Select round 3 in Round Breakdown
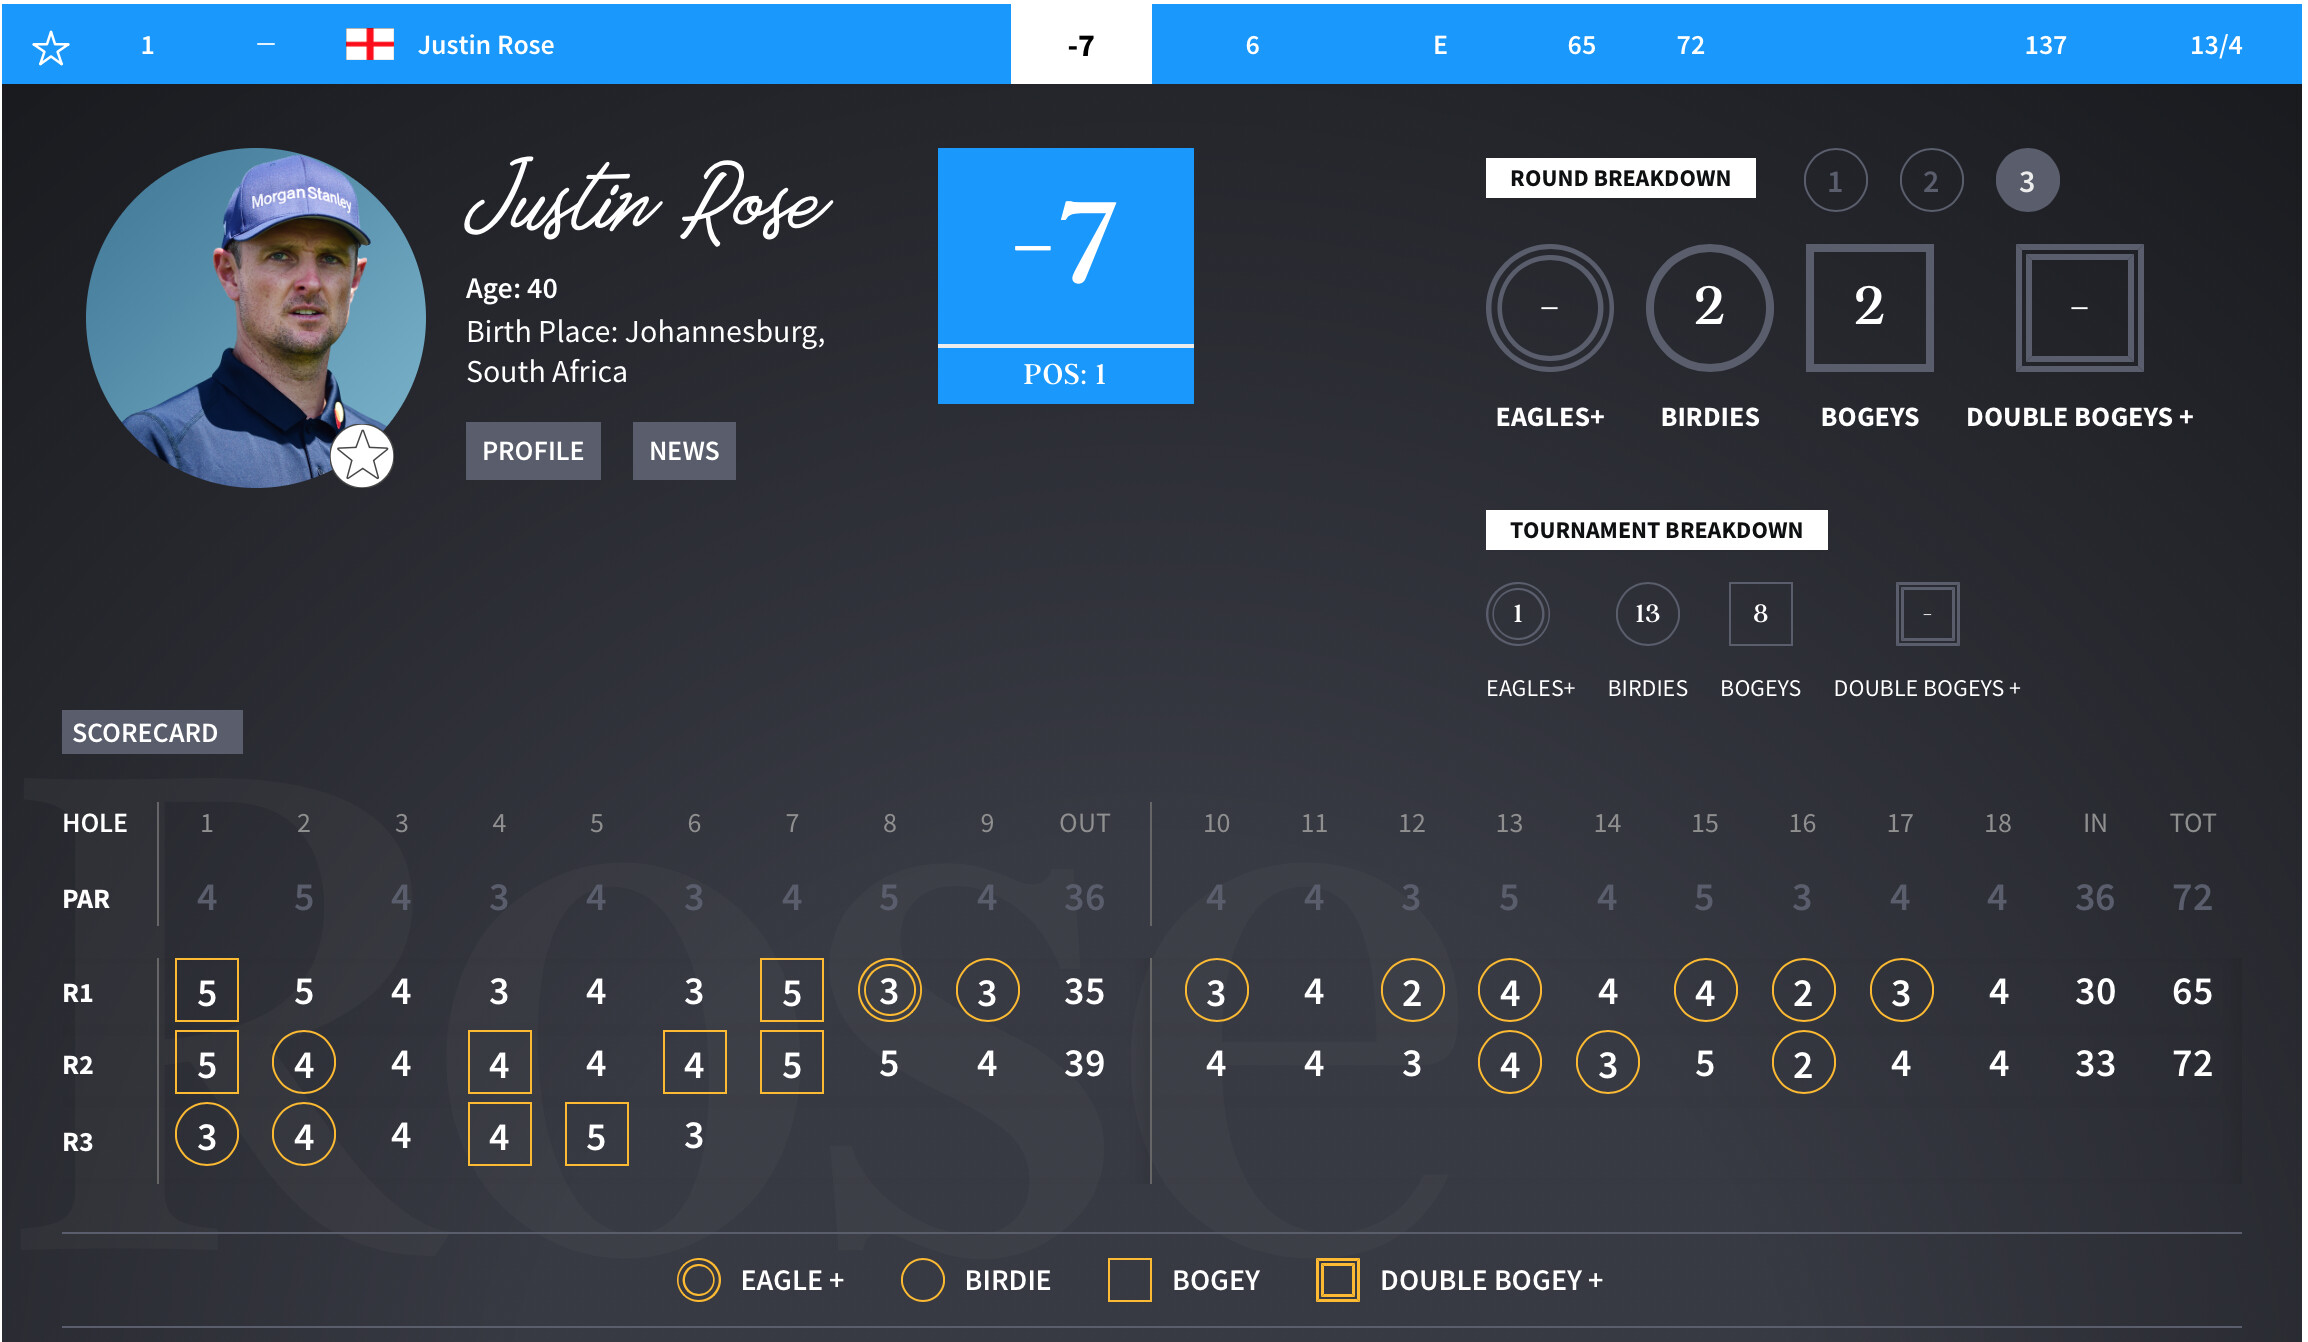2308x1342 pixels. click(x=2027, y=181)
